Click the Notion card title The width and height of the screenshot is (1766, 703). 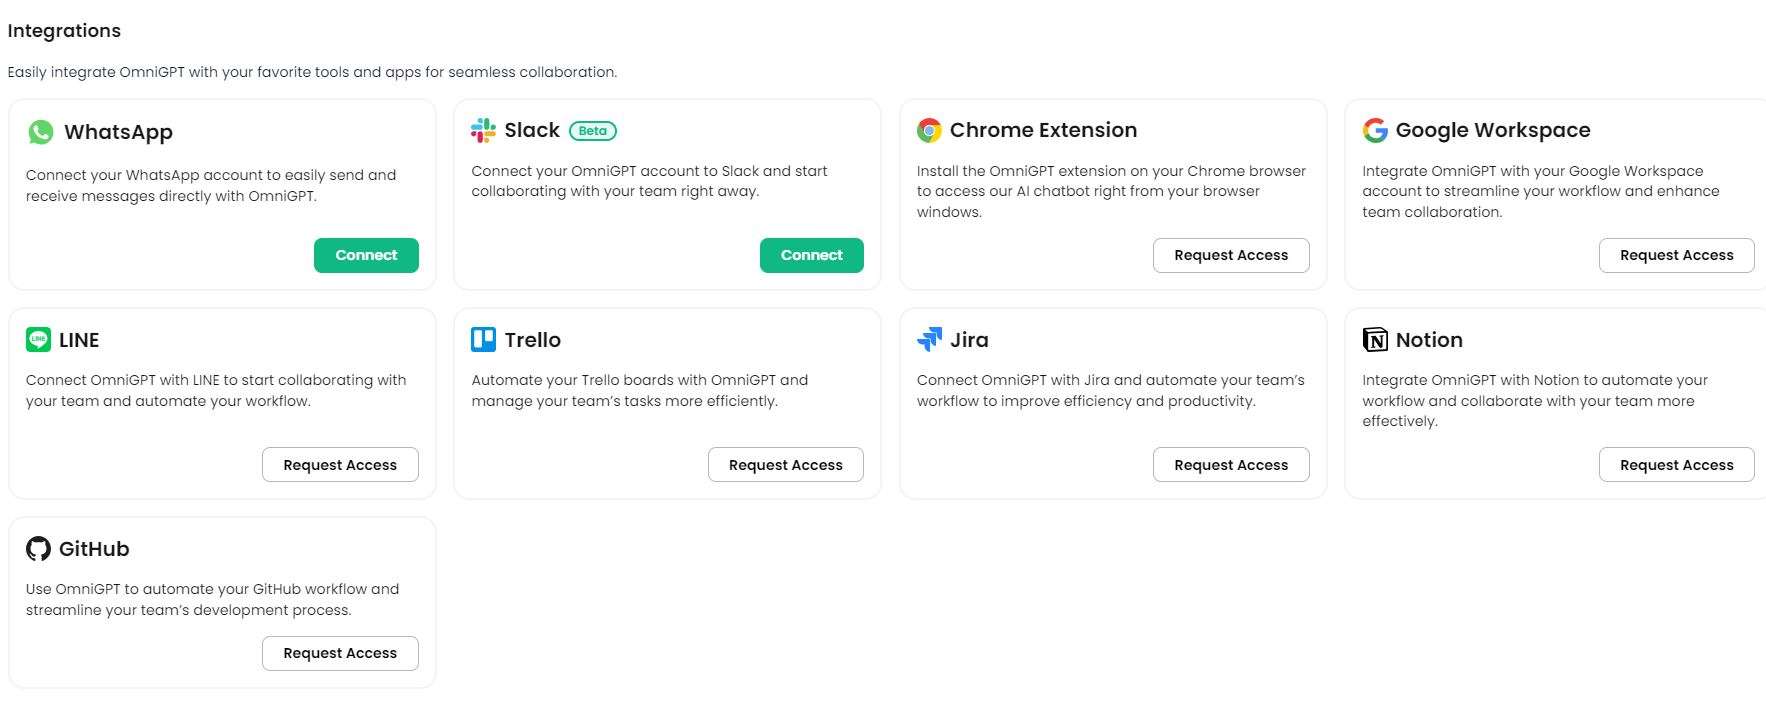pos(1429,340)
